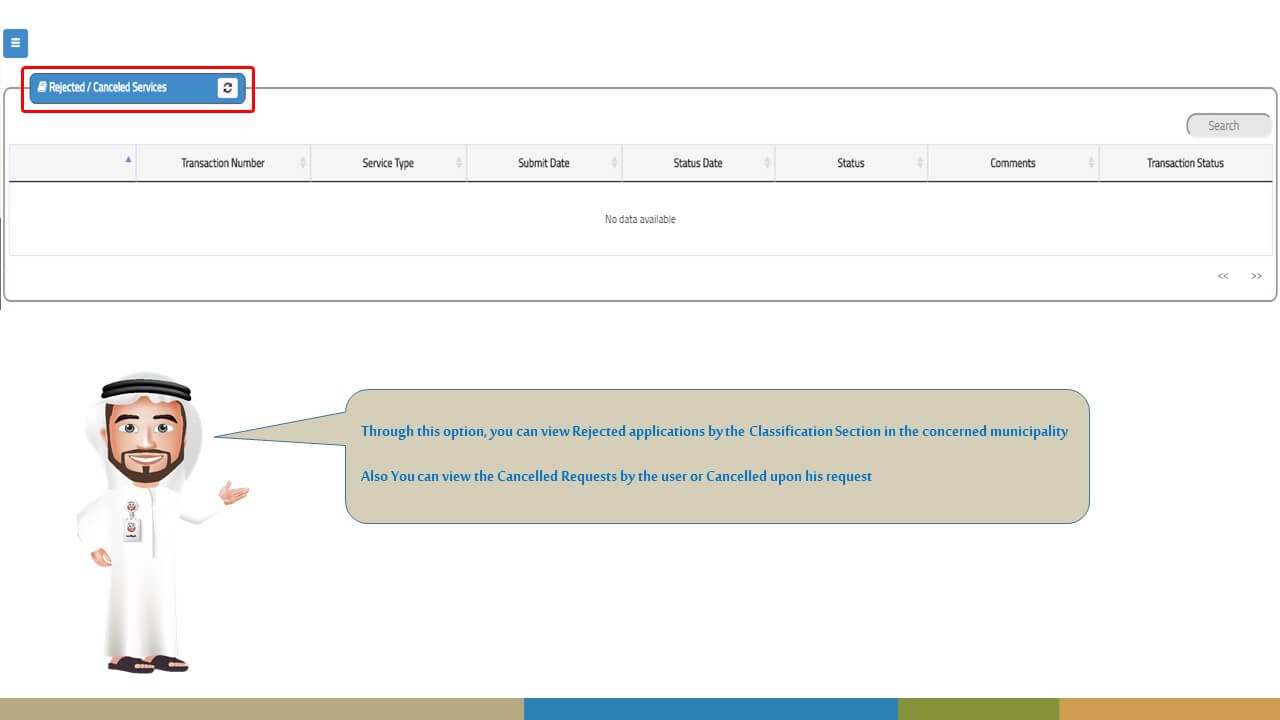Go to next page with >> button
This screenshot has height=720, width=1280.
1256,276
